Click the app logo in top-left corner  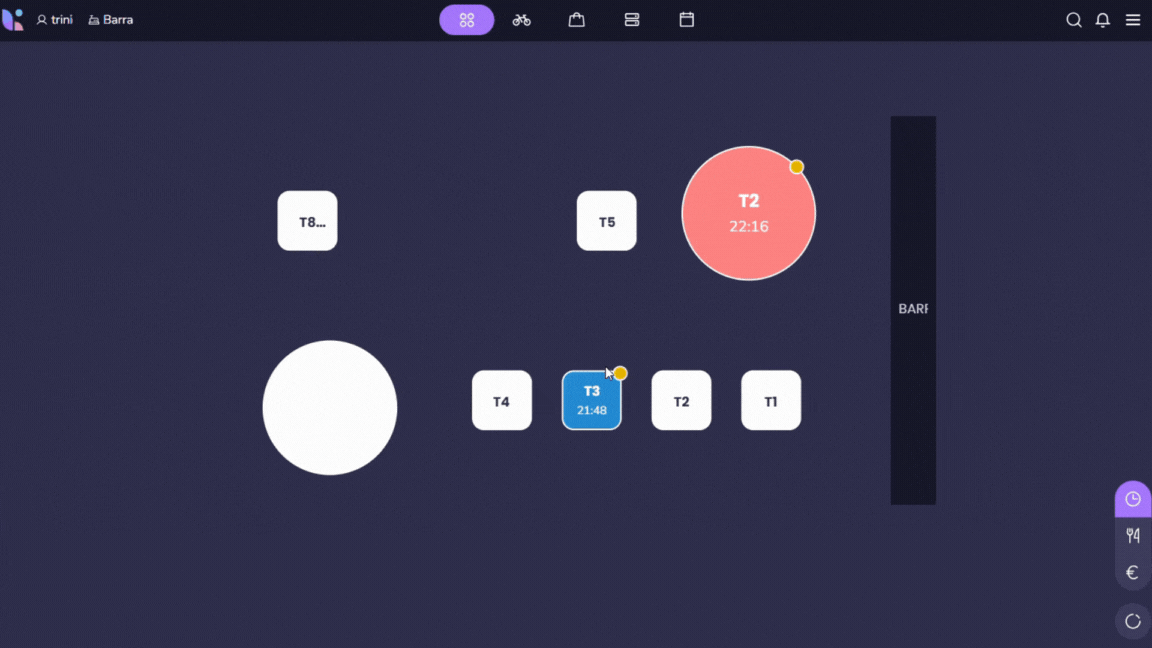(12, 20)
